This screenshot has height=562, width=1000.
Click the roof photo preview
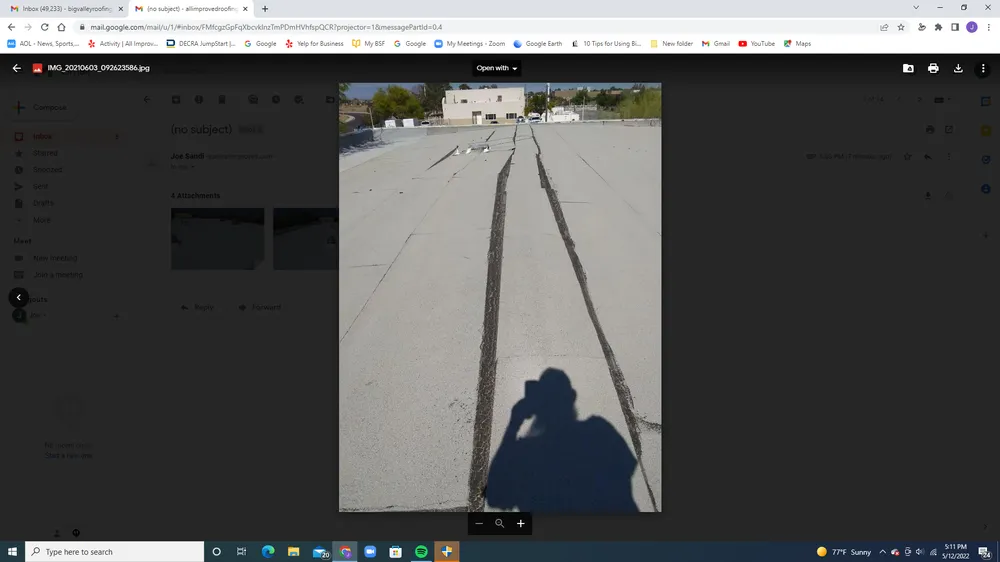coord(500,297)
